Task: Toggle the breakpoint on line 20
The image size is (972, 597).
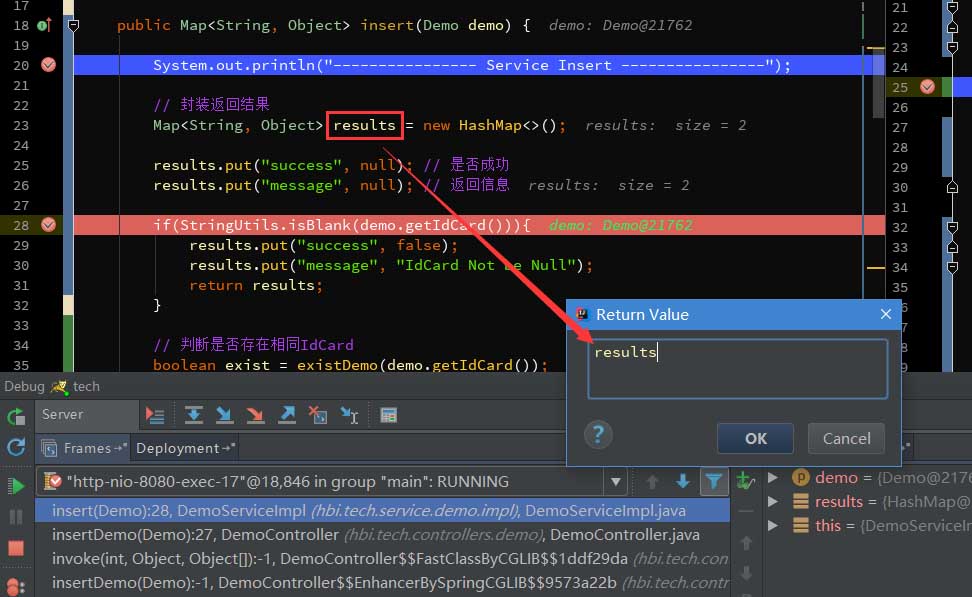Action: point(48,64)
